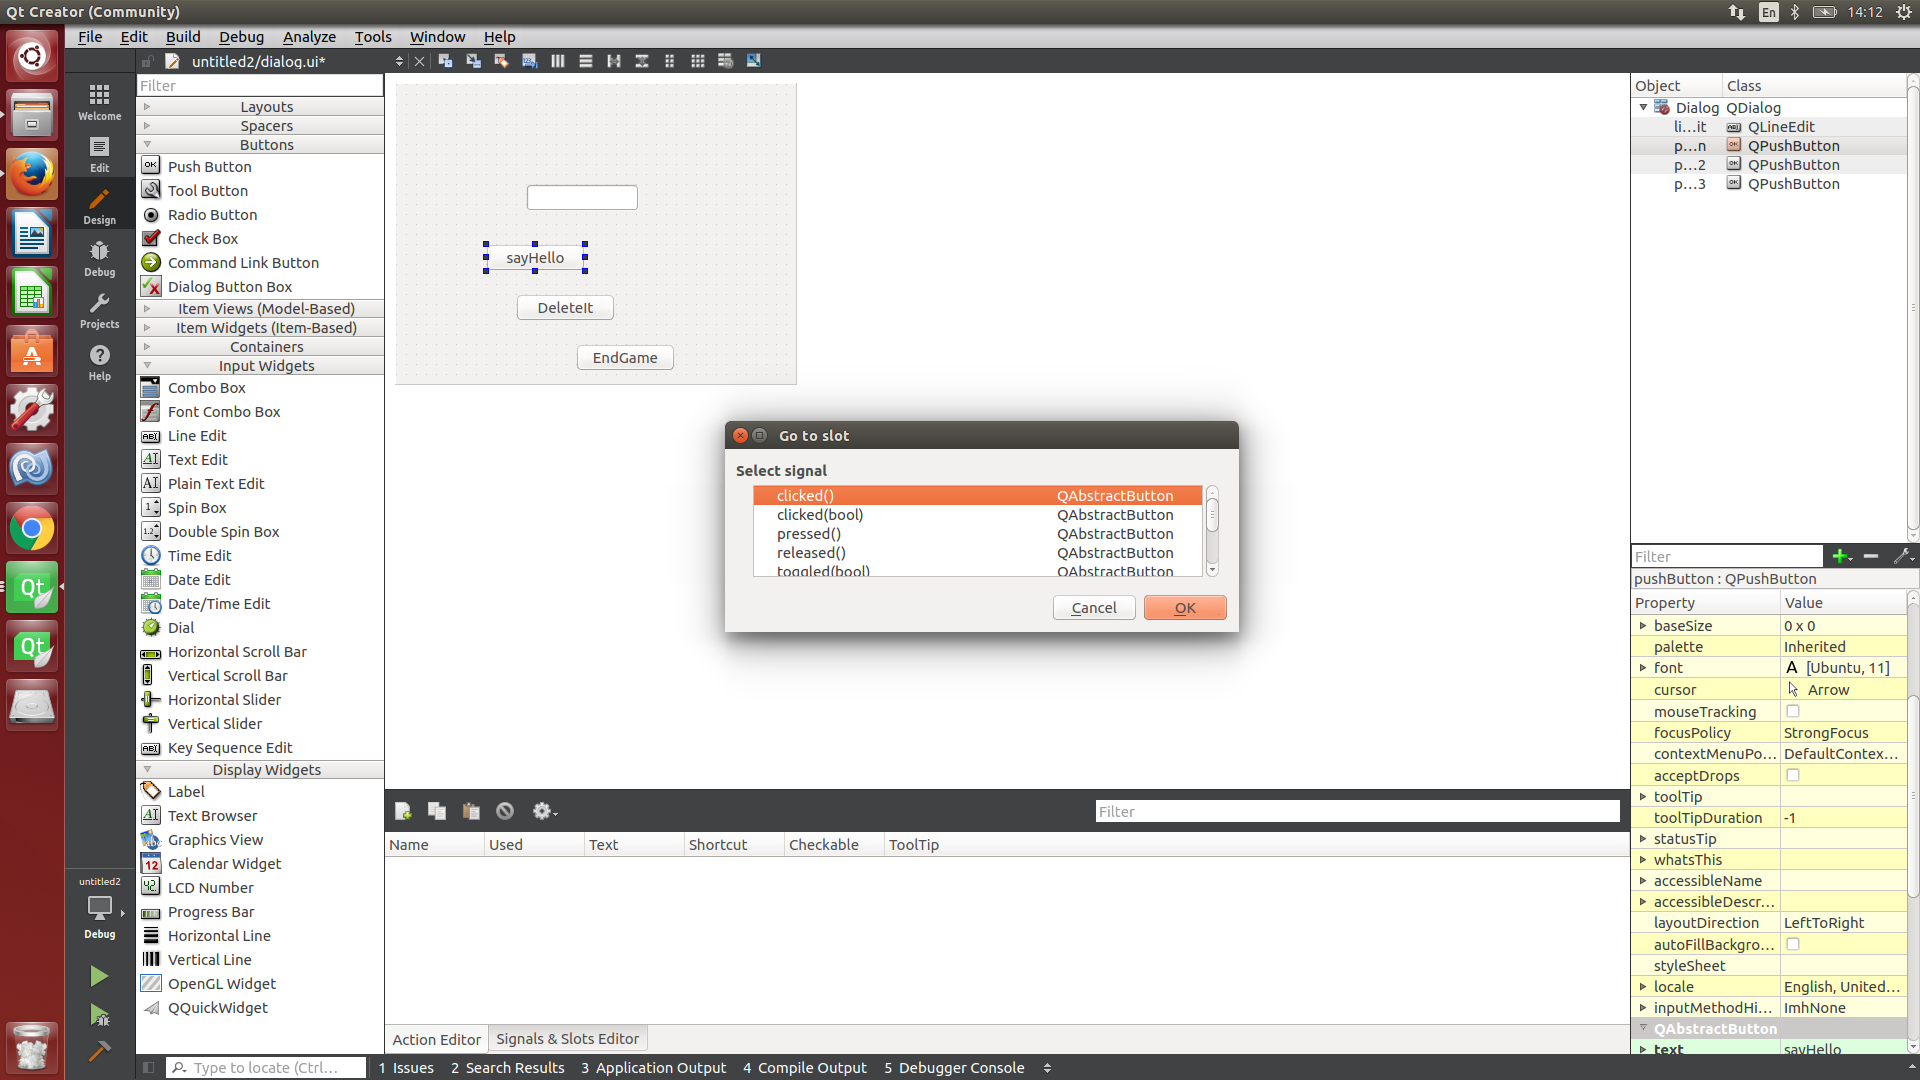1920x1080 pixels.
Task: Click the green Run button
Action: [99, 976]
